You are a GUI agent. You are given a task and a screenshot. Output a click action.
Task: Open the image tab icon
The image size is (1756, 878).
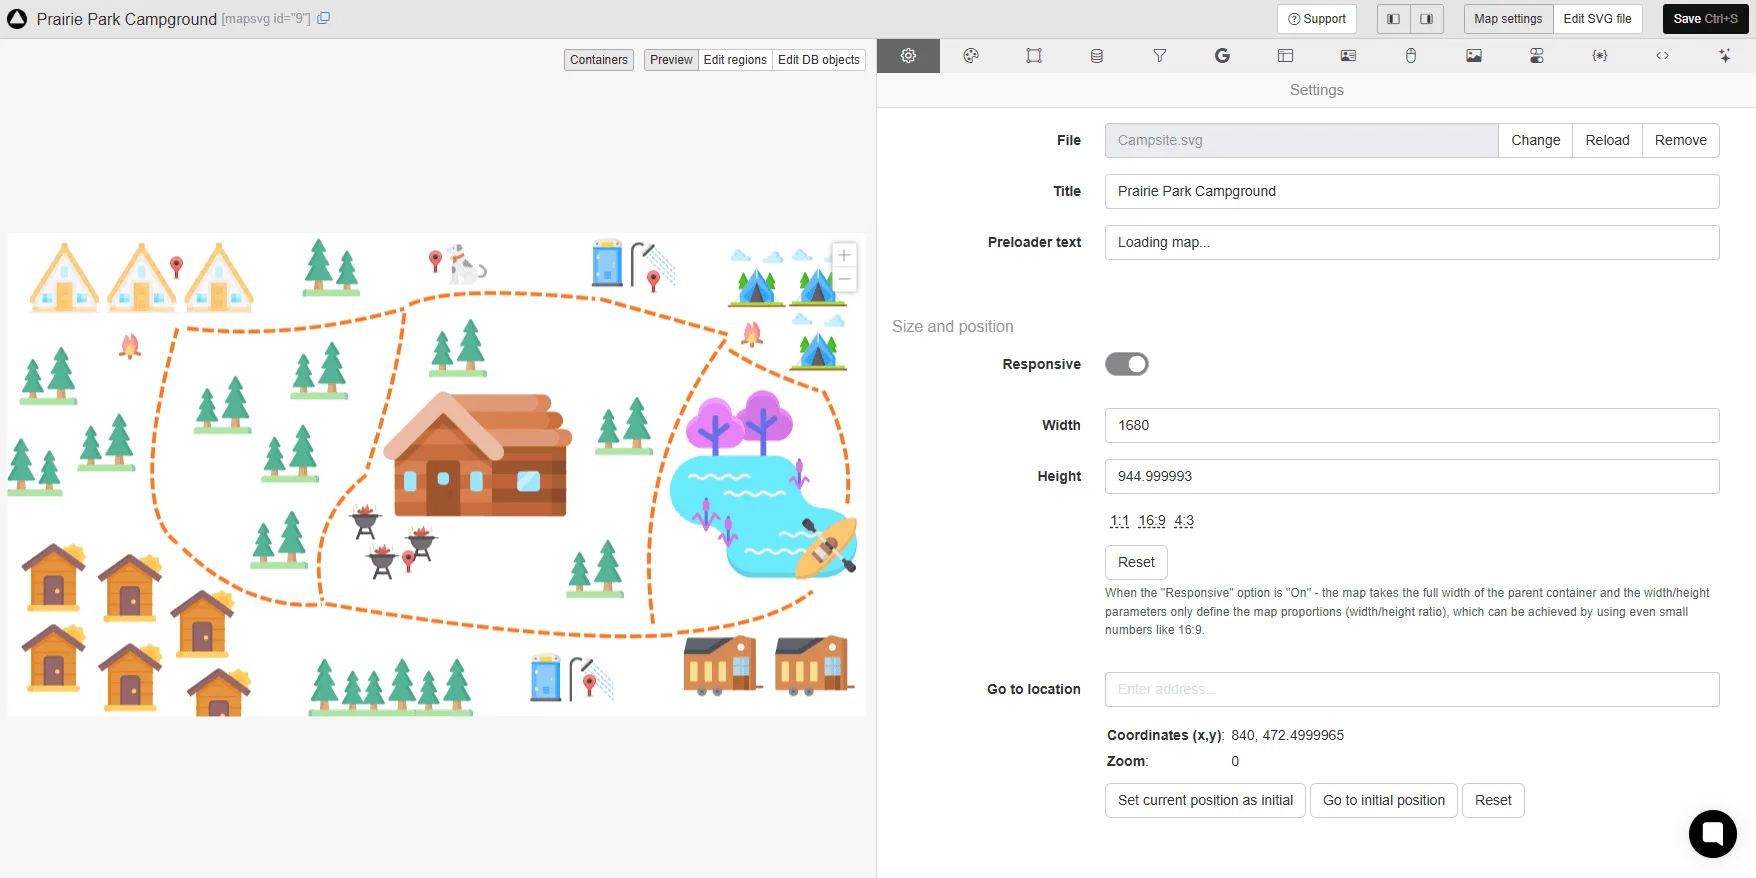pos(1473,56)
